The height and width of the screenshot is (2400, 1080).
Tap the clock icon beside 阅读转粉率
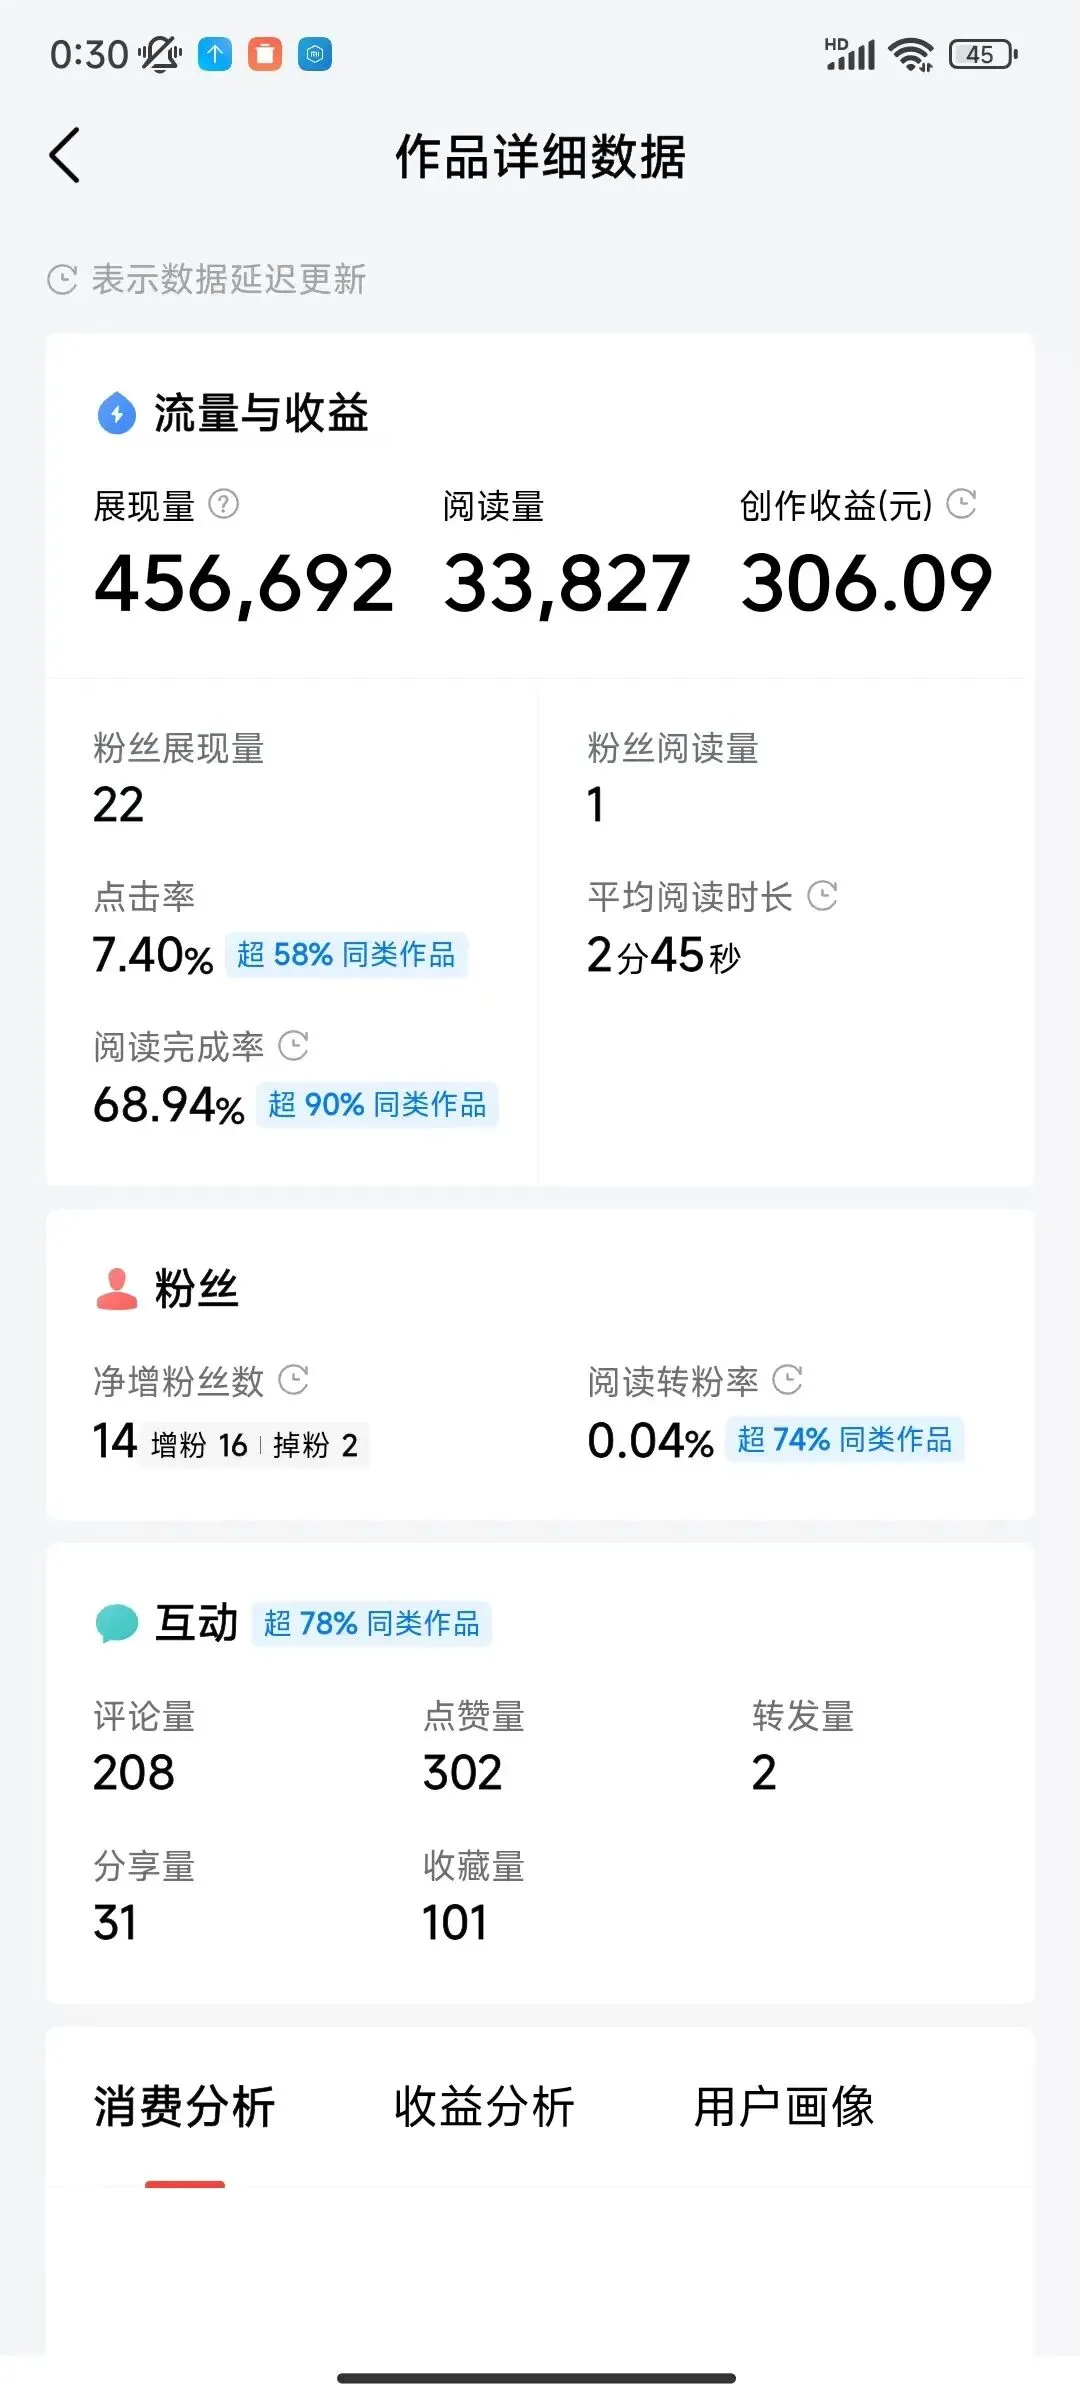pos(788,1380)
